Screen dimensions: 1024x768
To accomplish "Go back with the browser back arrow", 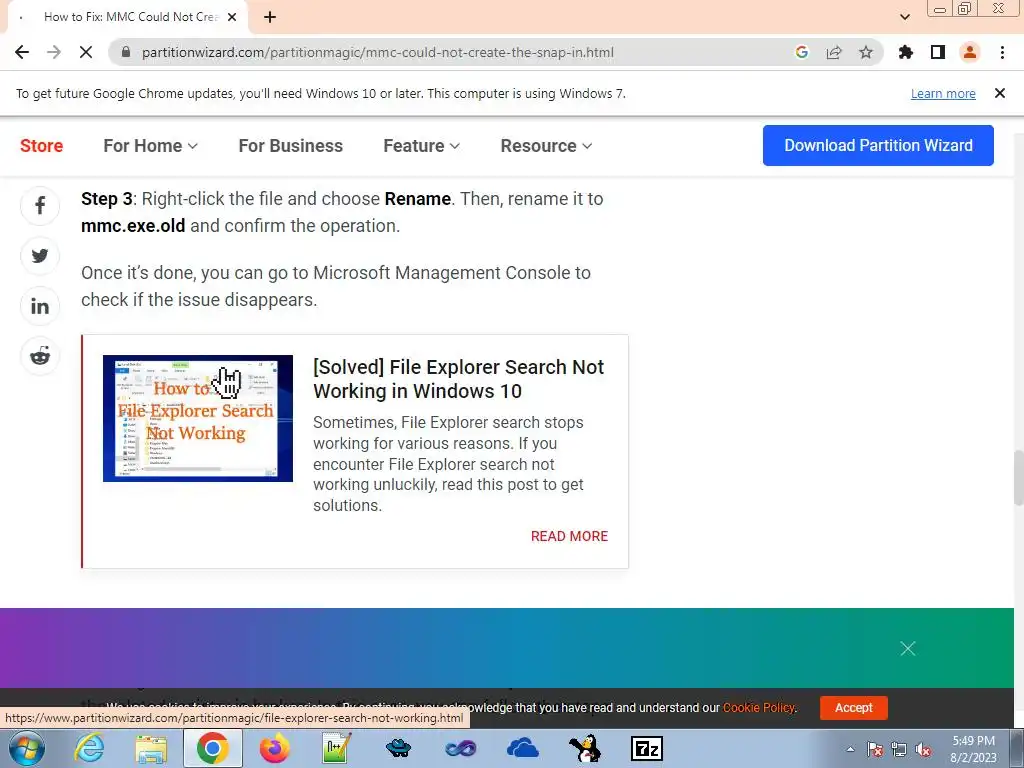I will (22, 52).
